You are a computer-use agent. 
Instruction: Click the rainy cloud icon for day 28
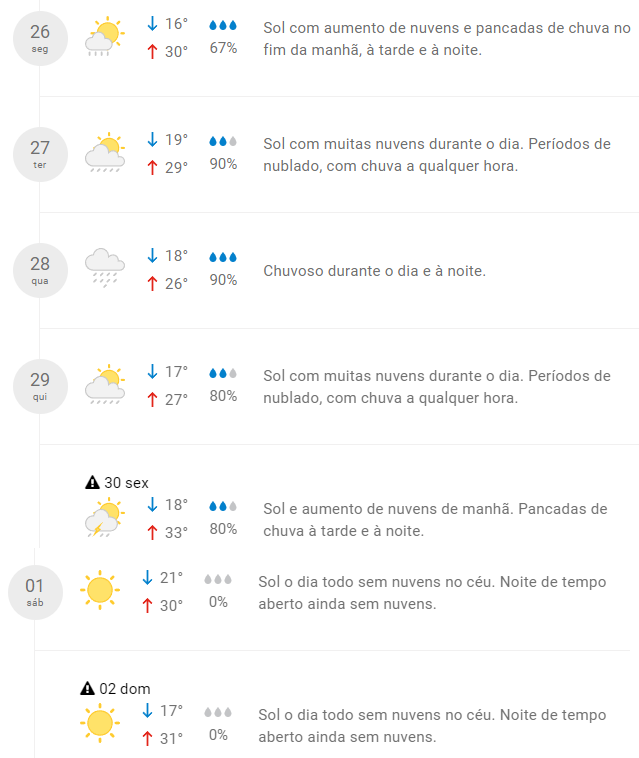tap(104, 268)
